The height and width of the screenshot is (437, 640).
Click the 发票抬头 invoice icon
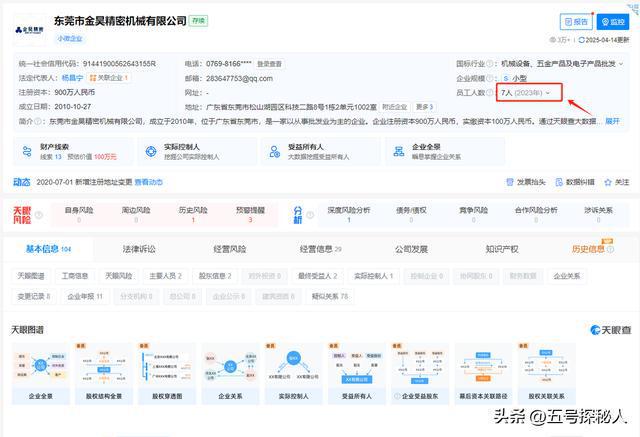pyautogui.click(x=509, y=182)
